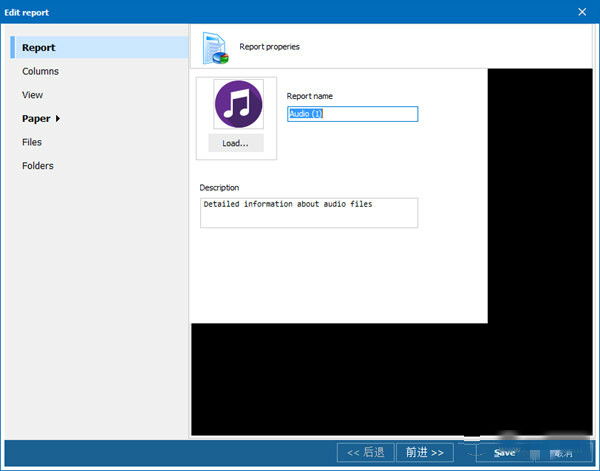Open the Paper section

coord(36,119)
